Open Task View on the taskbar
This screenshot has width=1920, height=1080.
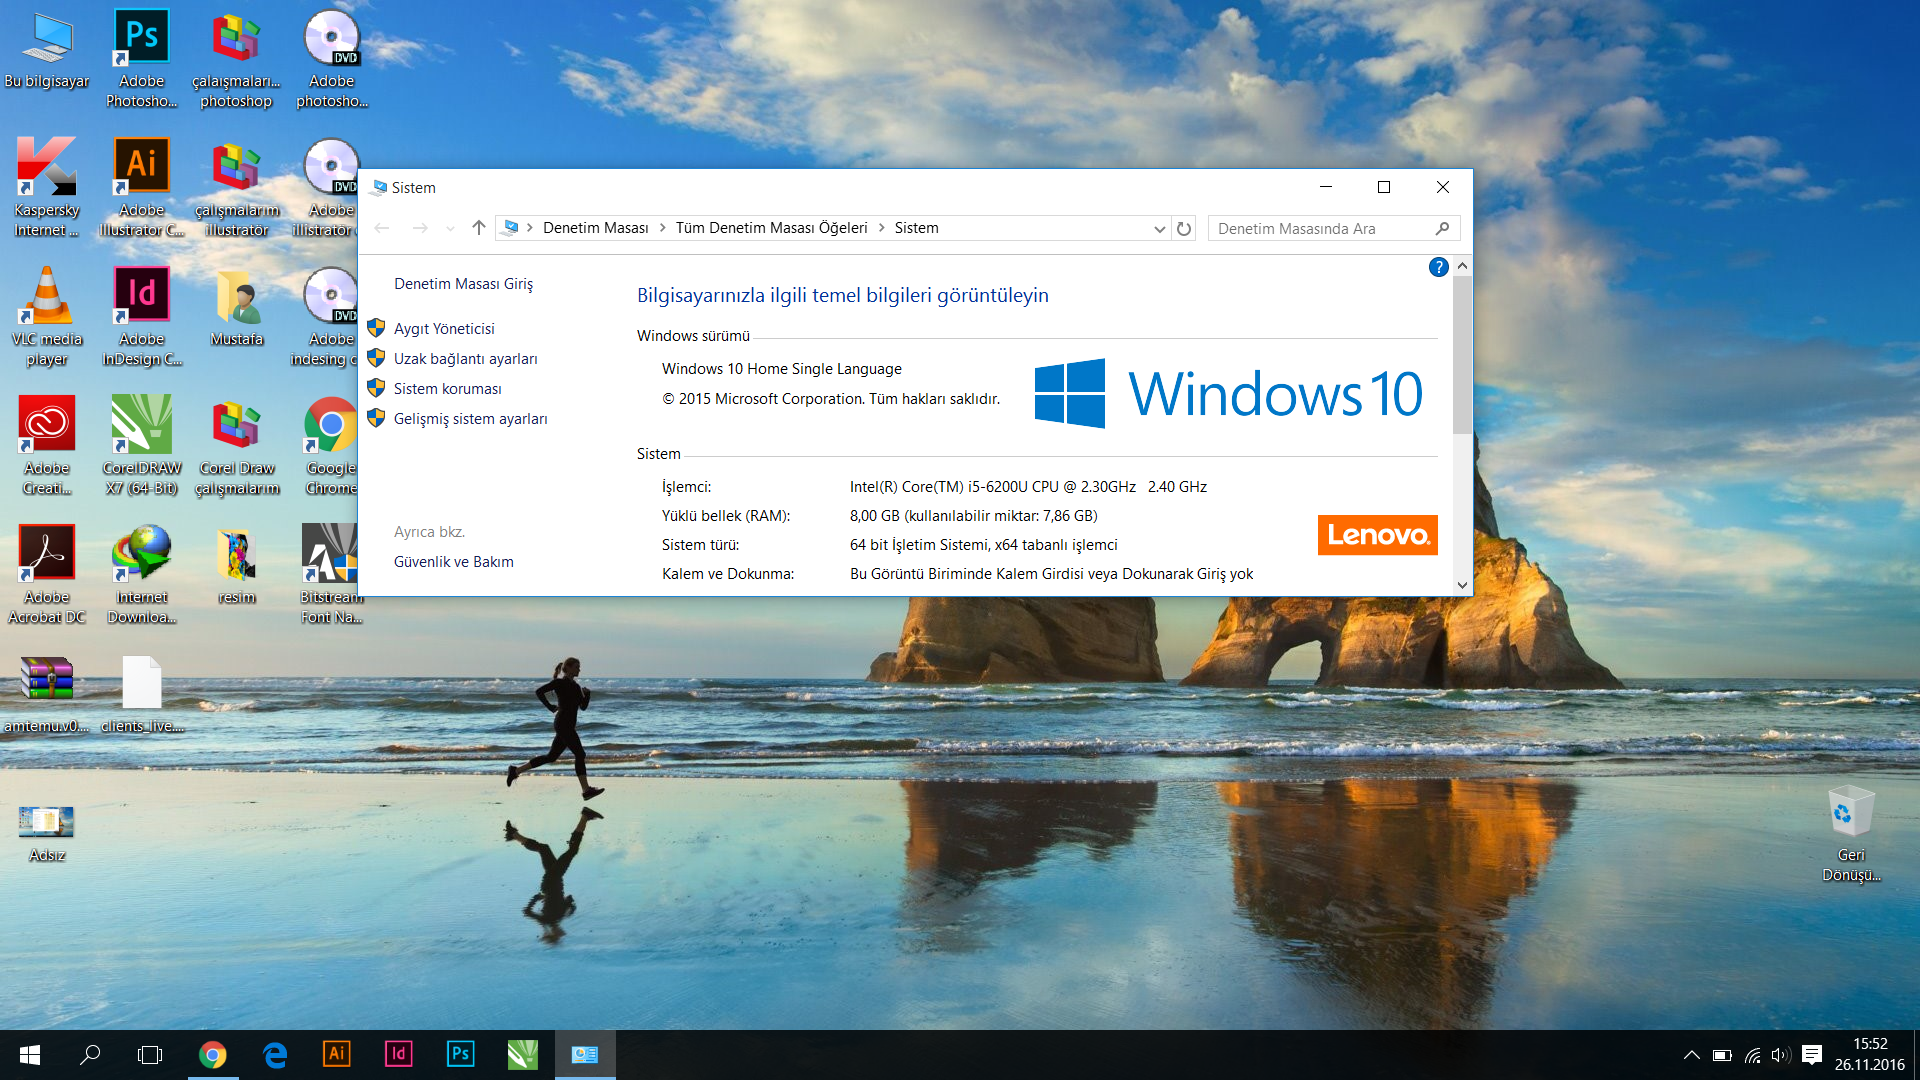point(150,1055)
